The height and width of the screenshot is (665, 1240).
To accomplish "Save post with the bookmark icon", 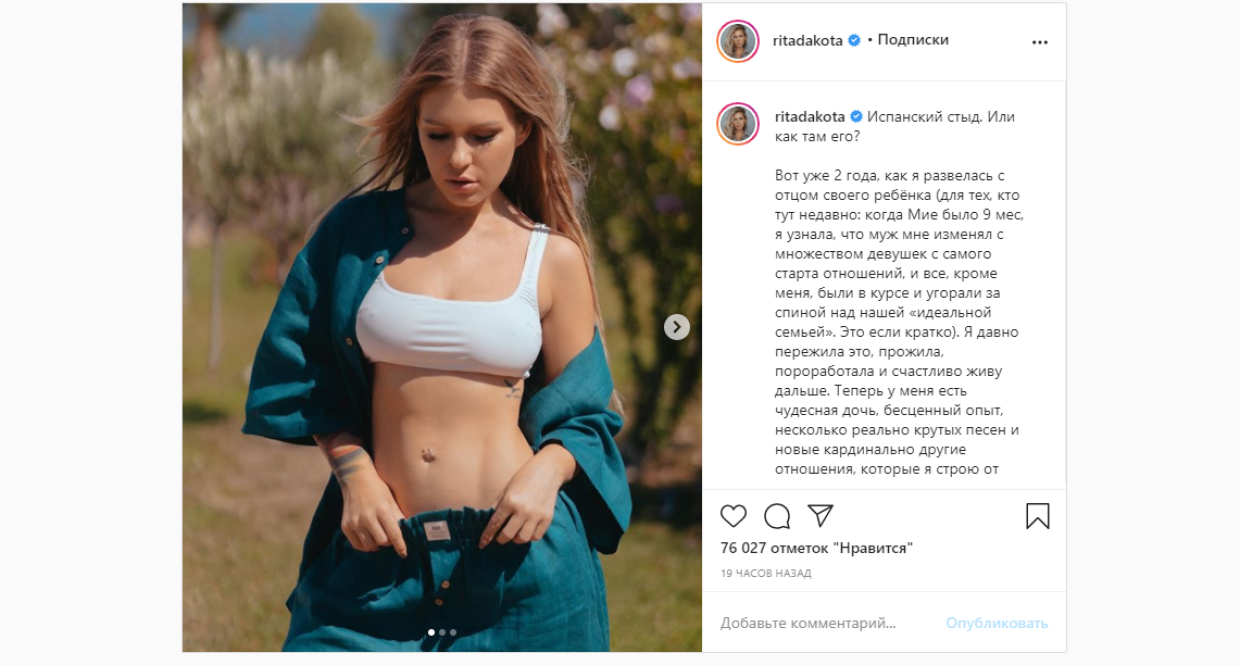I will tap(1037, 516).
